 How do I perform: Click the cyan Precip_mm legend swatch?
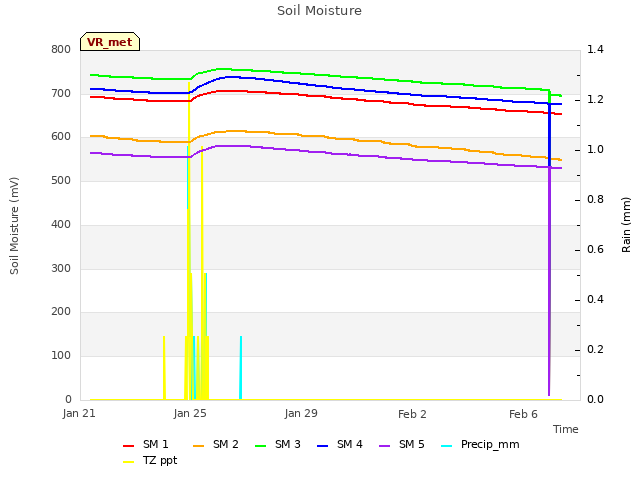point(447,446)
